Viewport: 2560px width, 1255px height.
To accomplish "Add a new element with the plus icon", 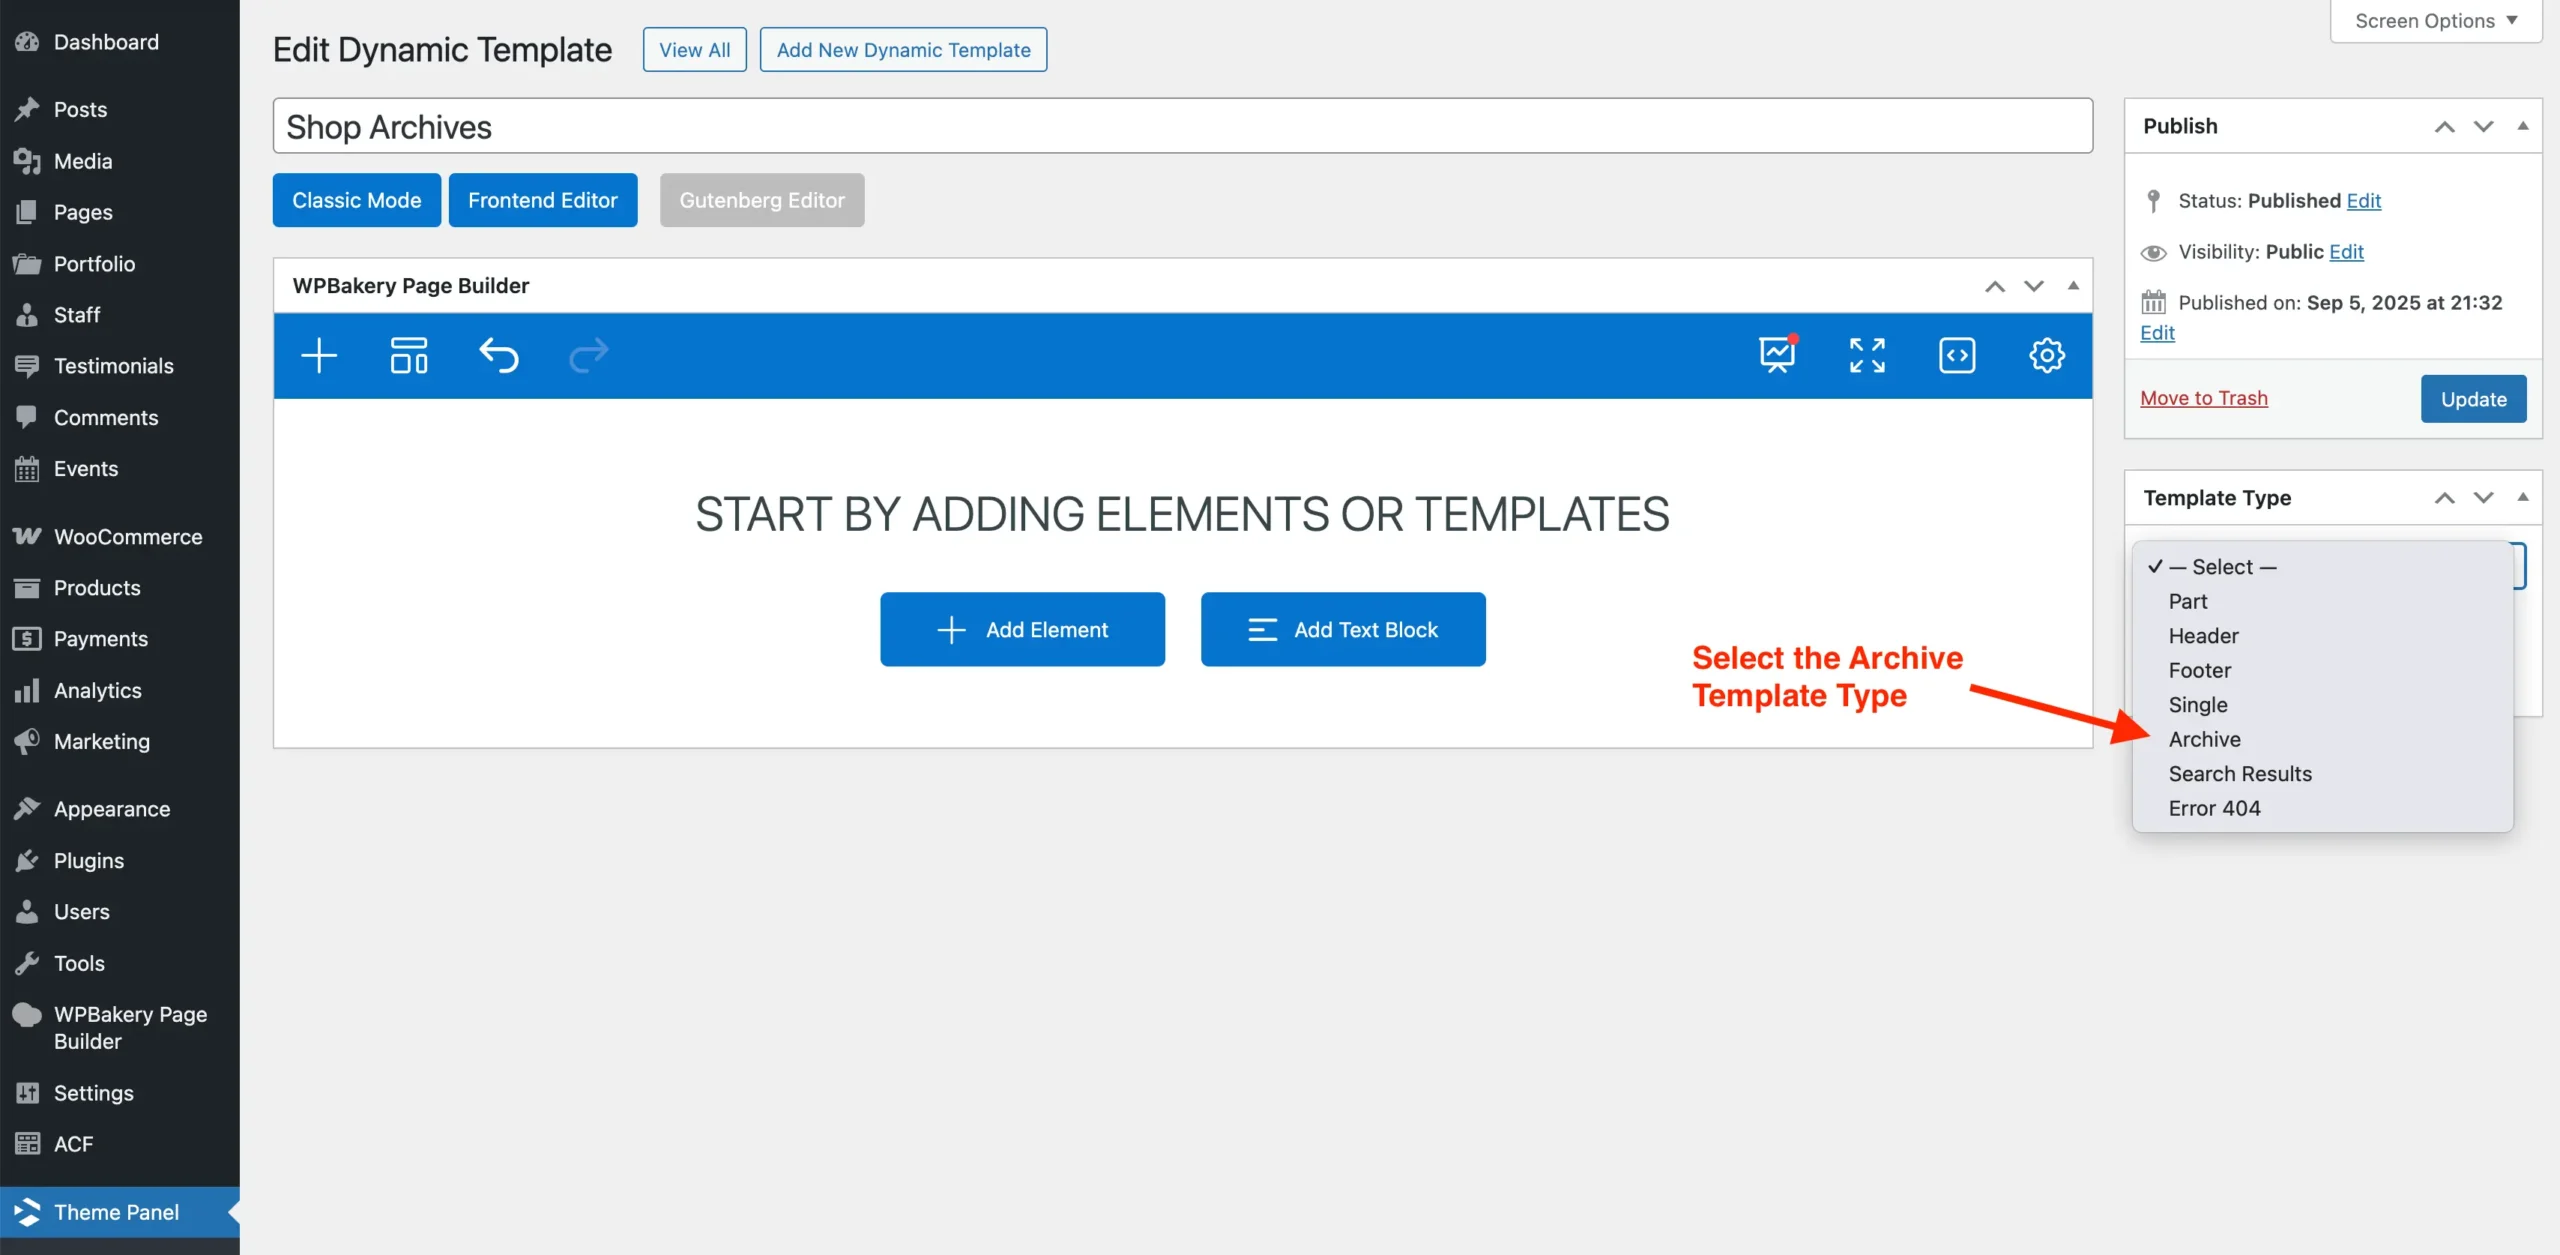I will click(318, 355).
